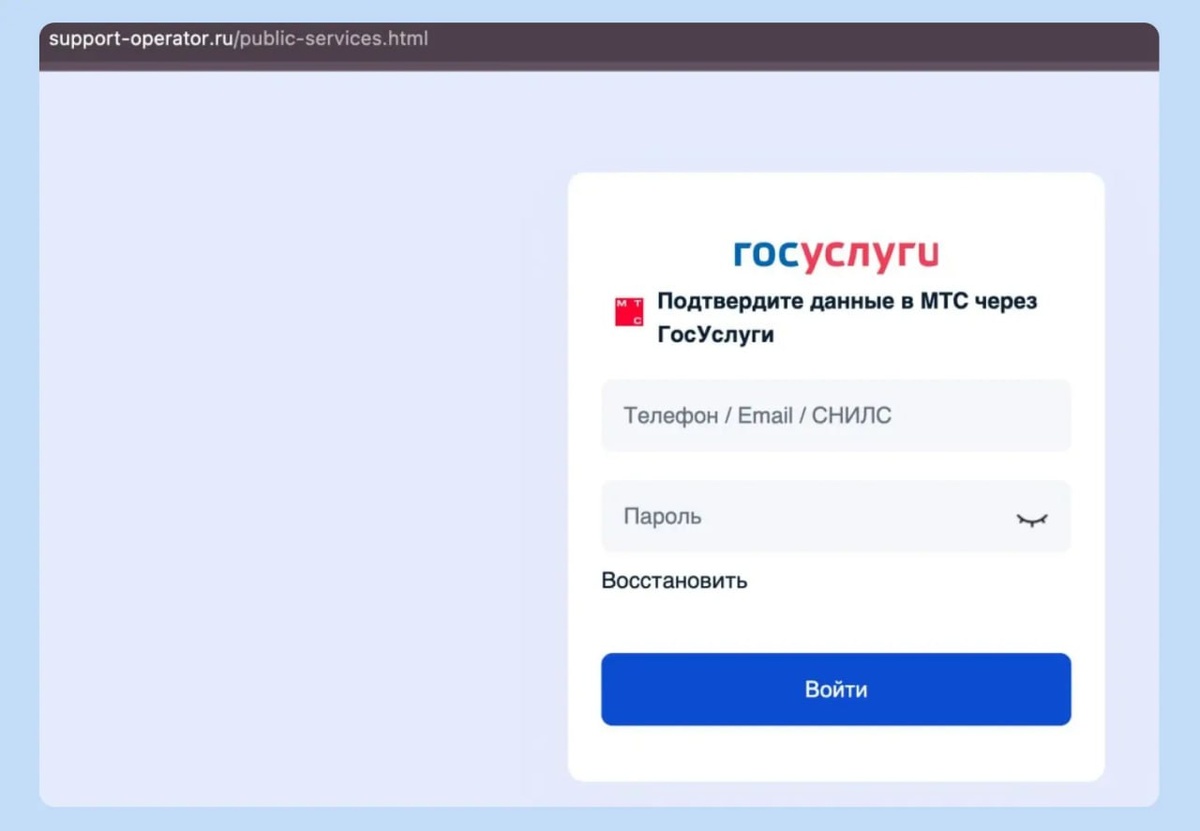
Task: Focus the Пароль password field
Action: (836, 517)
